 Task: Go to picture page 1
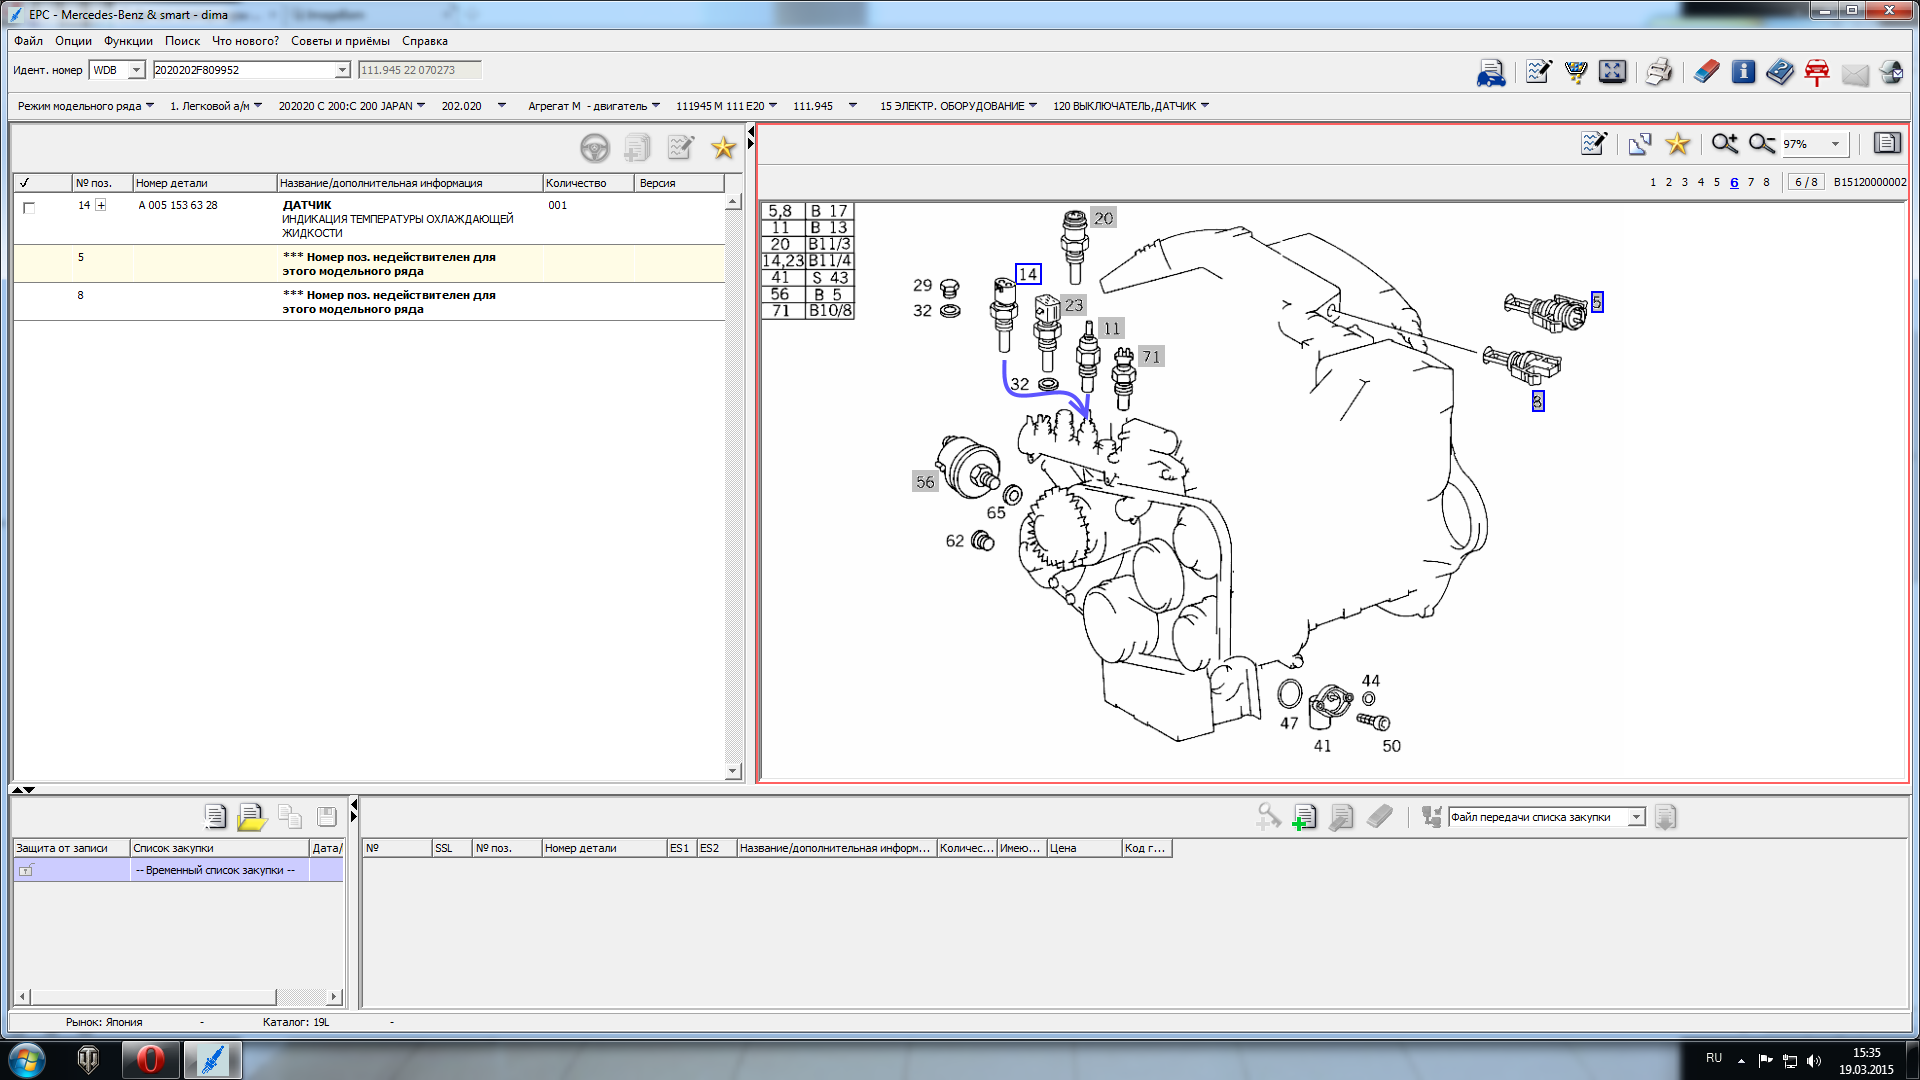pos(1653,182)
